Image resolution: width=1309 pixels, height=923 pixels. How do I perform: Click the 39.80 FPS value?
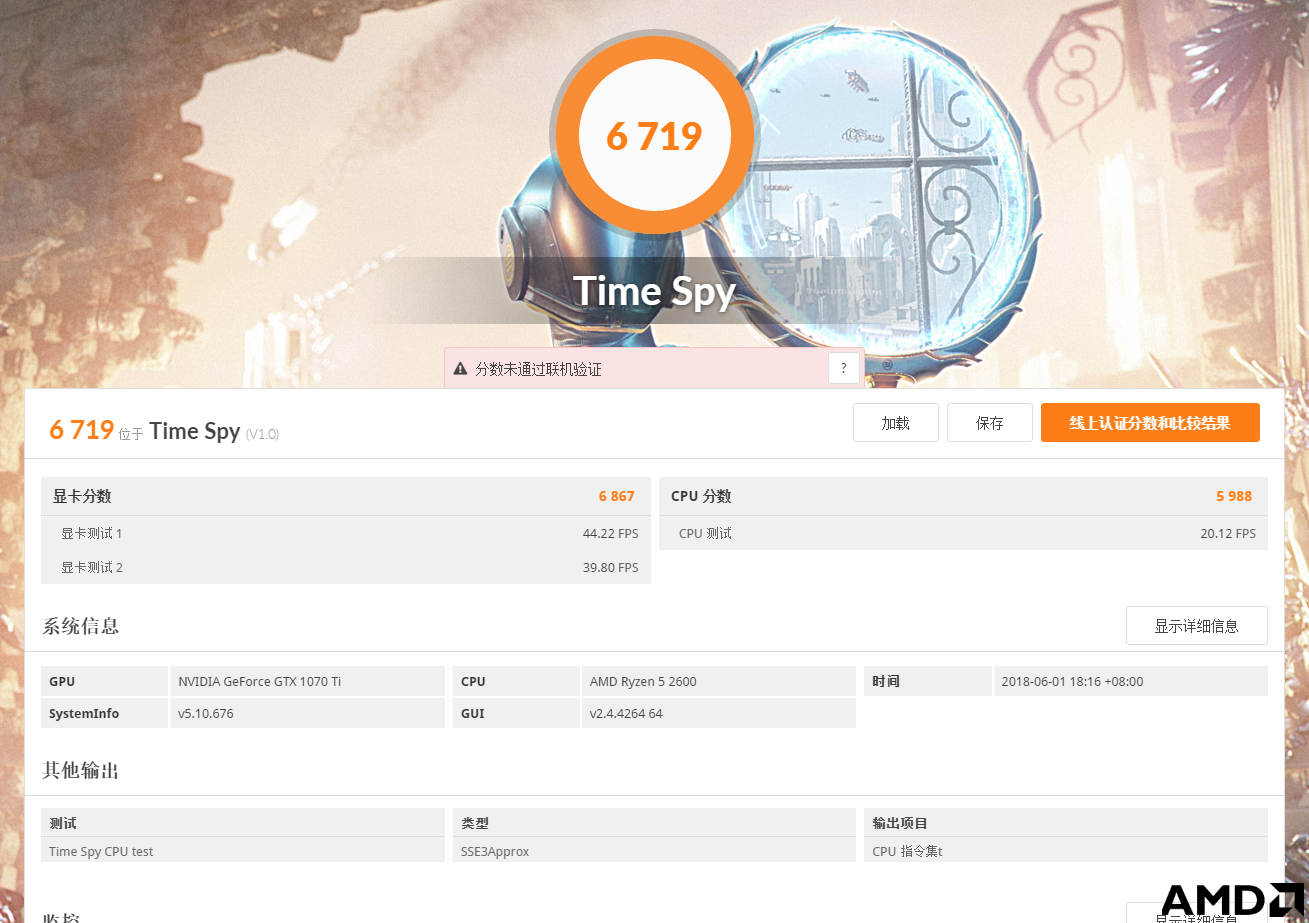pyautogui.click(x=610, y=568)
